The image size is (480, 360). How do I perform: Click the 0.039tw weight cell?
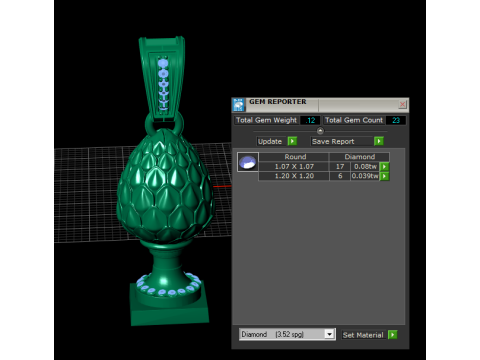point(365,176)
